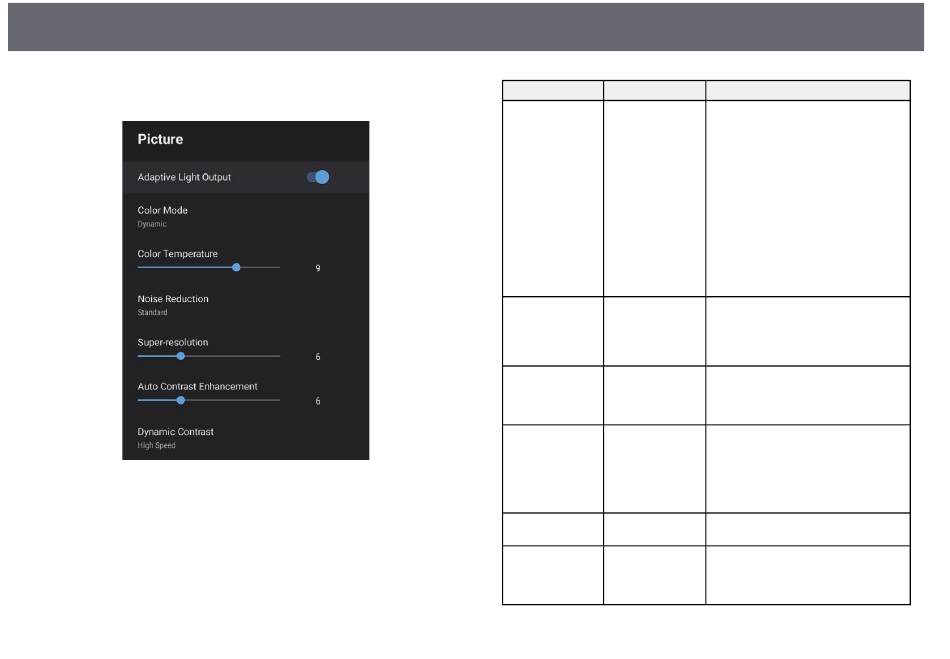
Task: Click the Dynamic value under Color Mode
Action: [152, 225]
